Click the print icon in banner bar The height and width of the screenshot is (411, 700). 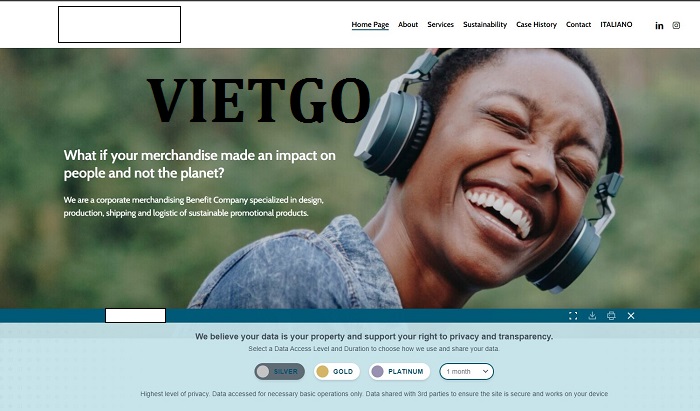pyautogui.click(x=611, y=316)
